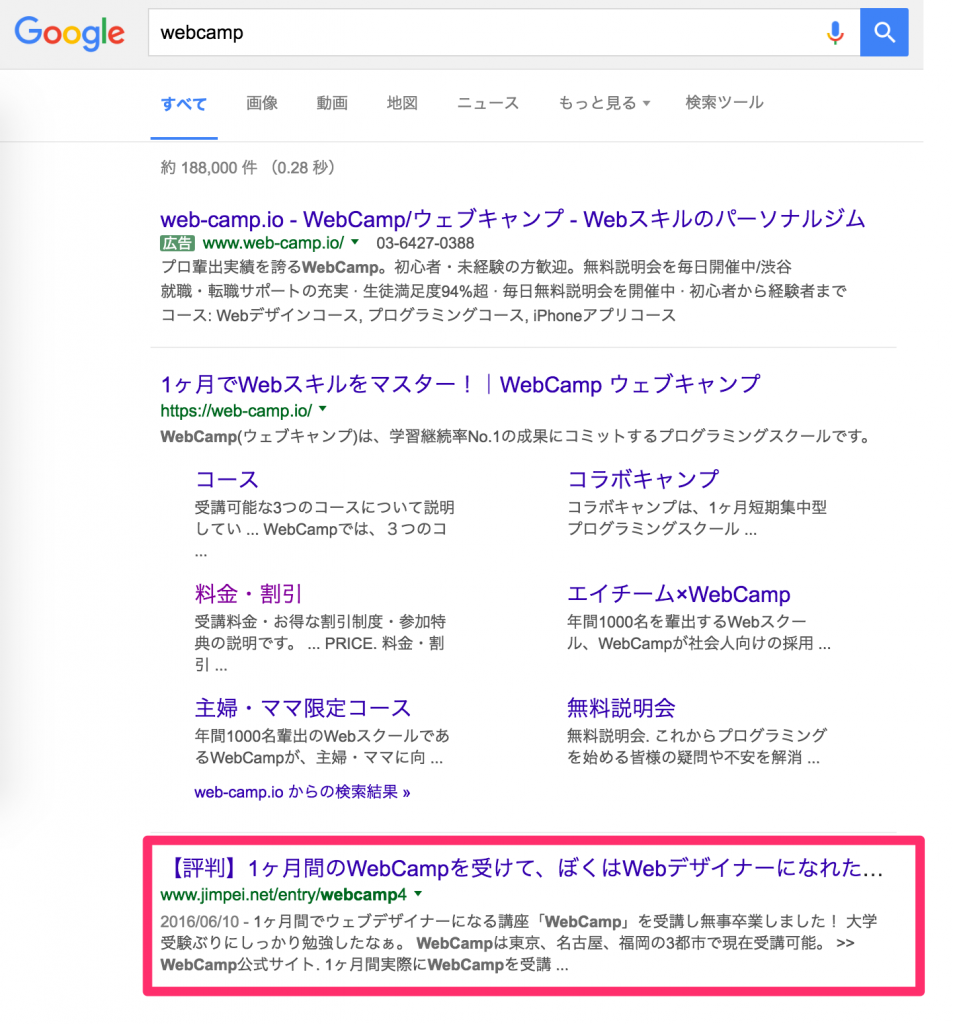
Task: Click the blue search magnifier button
Action: [884, 32]
